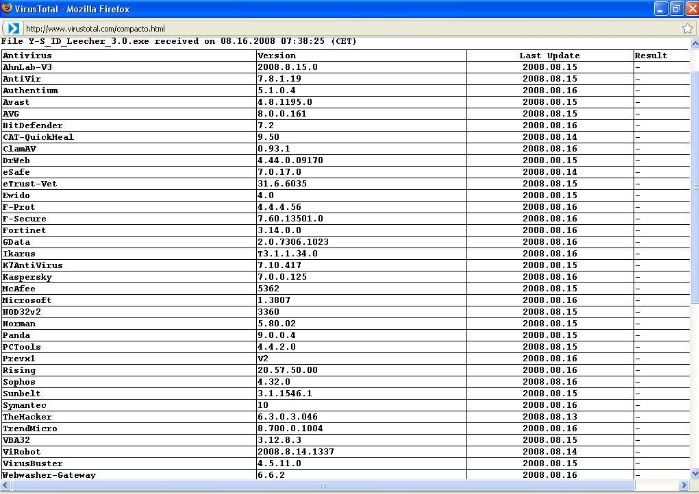Viewport: 699px width, 494px height.
Task: Select the F-Secure antivirus name
Action: 25,218
